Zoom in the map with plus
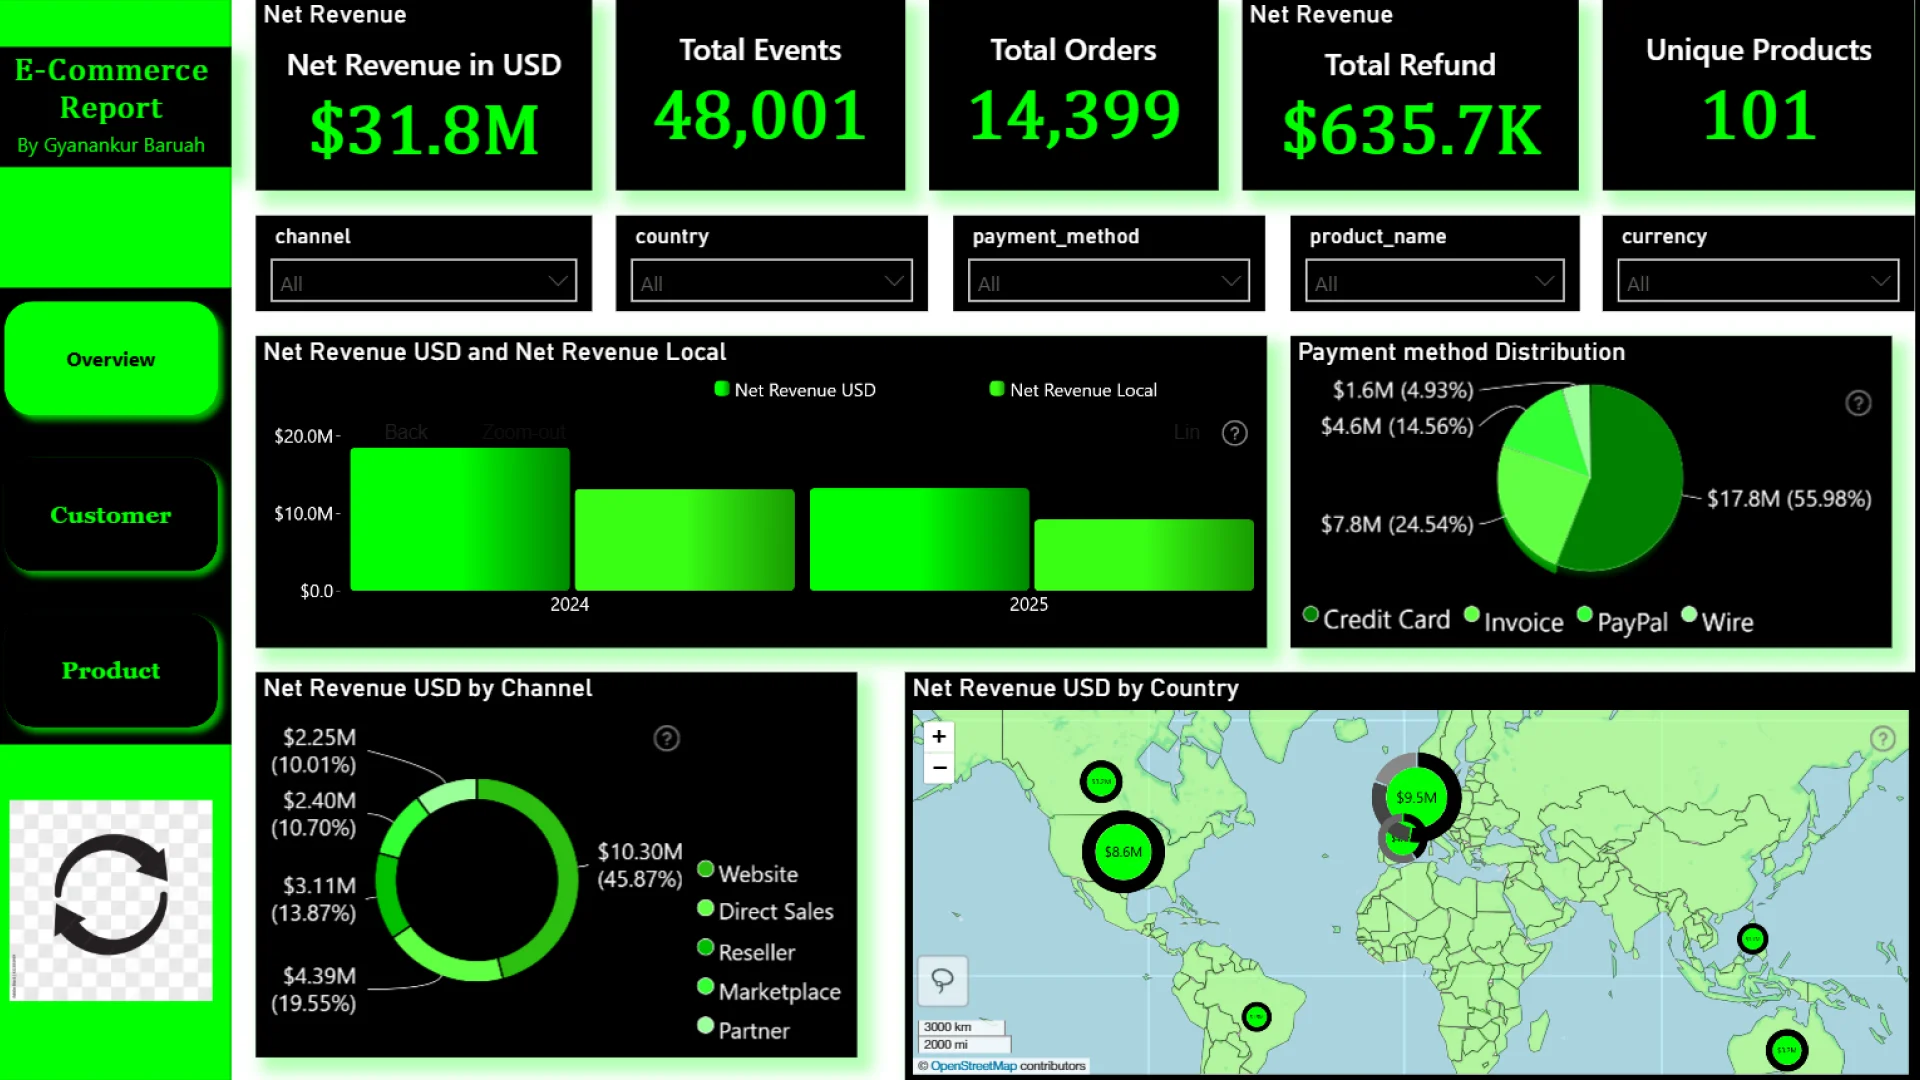 tap(939, 737)
